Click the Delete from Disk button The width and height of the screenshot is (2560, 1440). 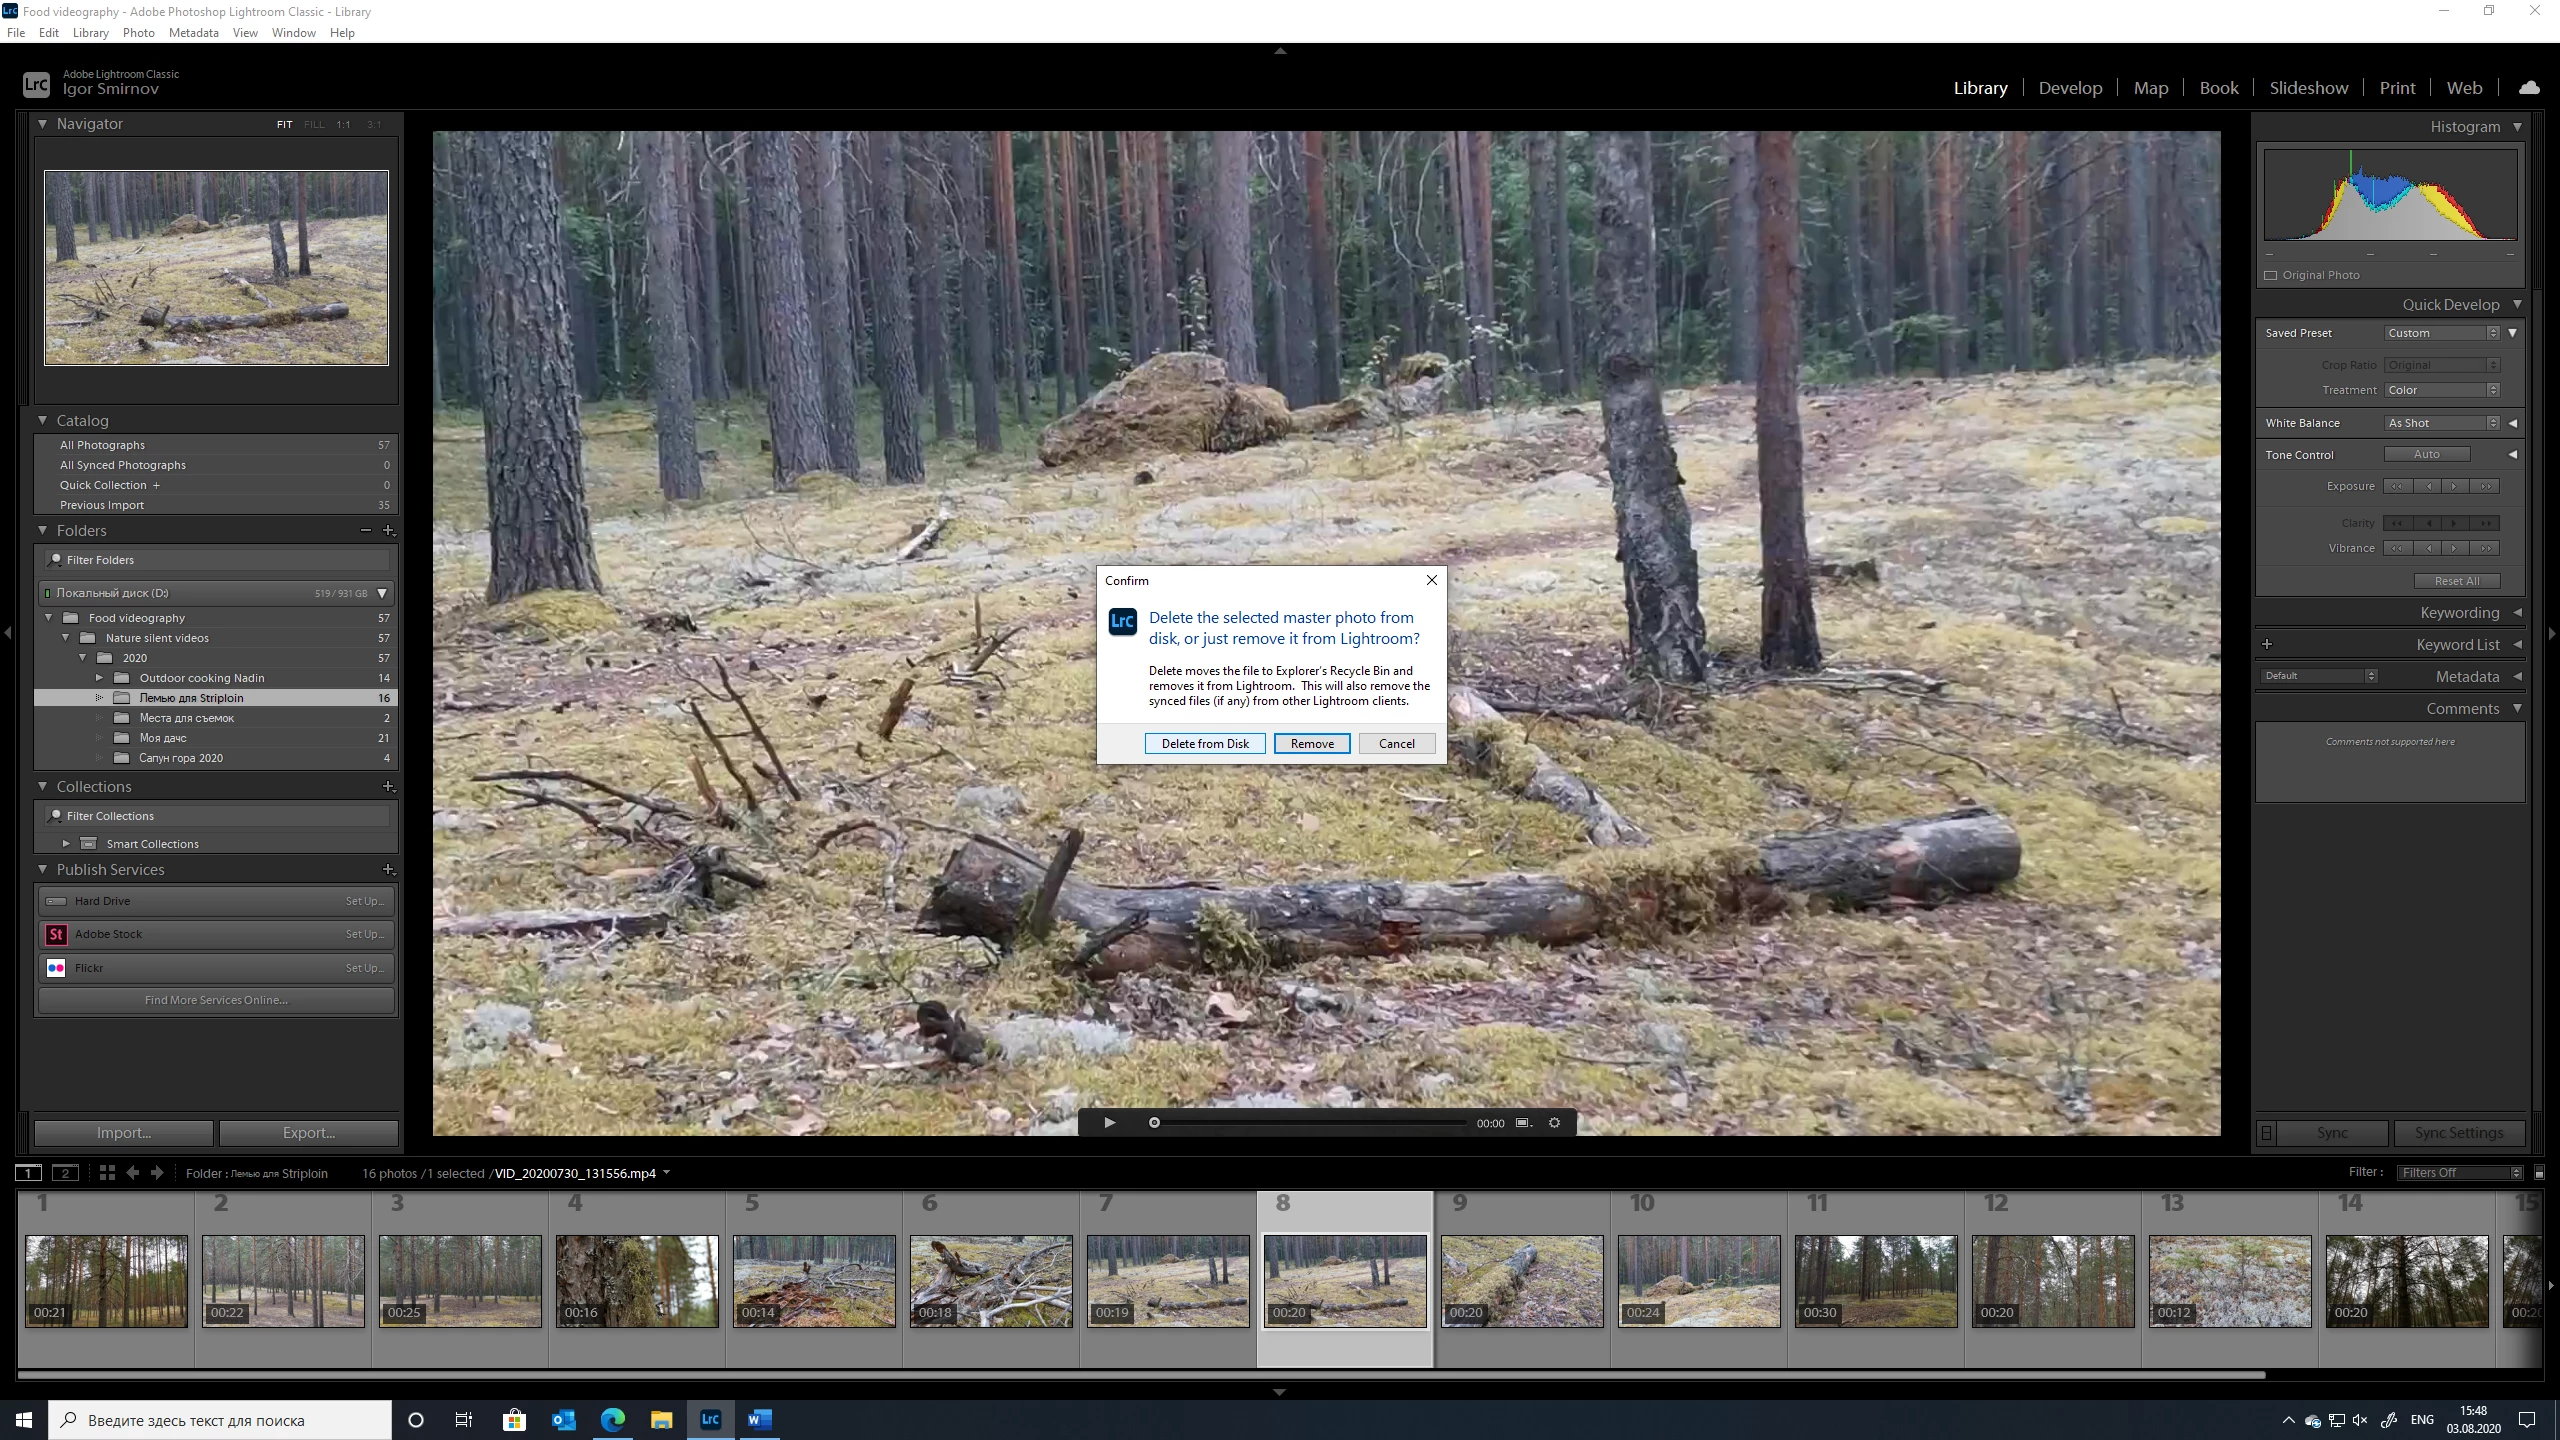(1205, 743)
